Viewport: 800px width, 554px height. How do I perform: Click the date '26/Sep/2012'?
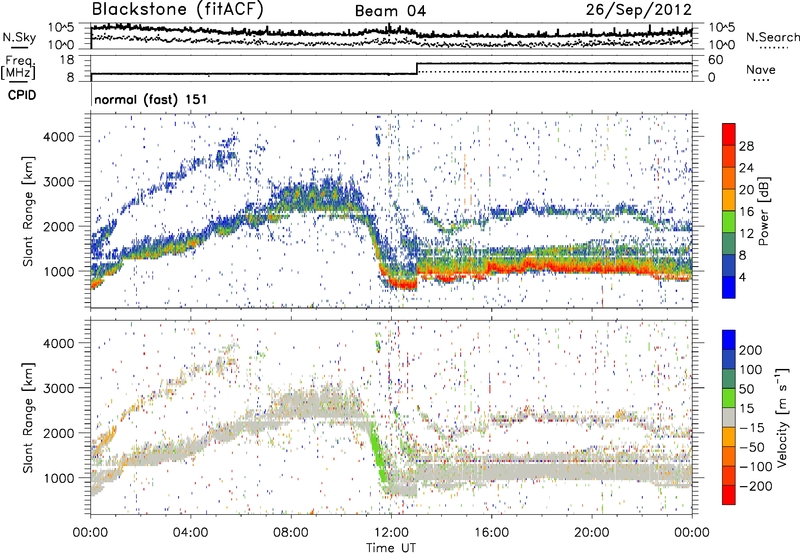pyautogui.click(x=639, y=10)
